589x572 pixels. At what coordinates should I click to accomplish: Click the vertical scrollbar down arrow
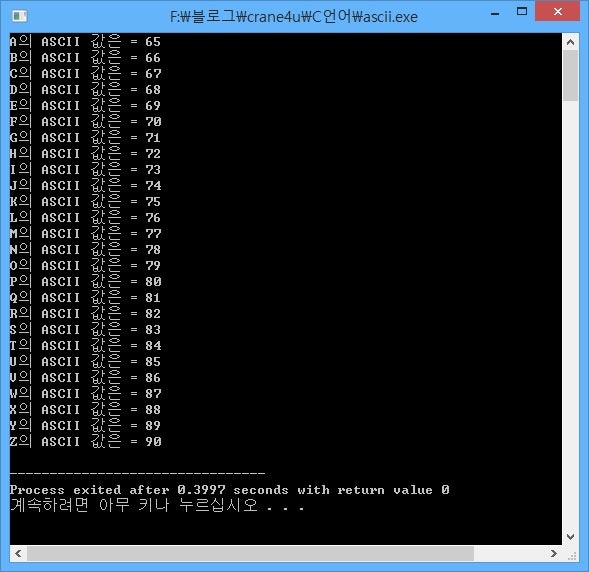(x=570, y=536)
